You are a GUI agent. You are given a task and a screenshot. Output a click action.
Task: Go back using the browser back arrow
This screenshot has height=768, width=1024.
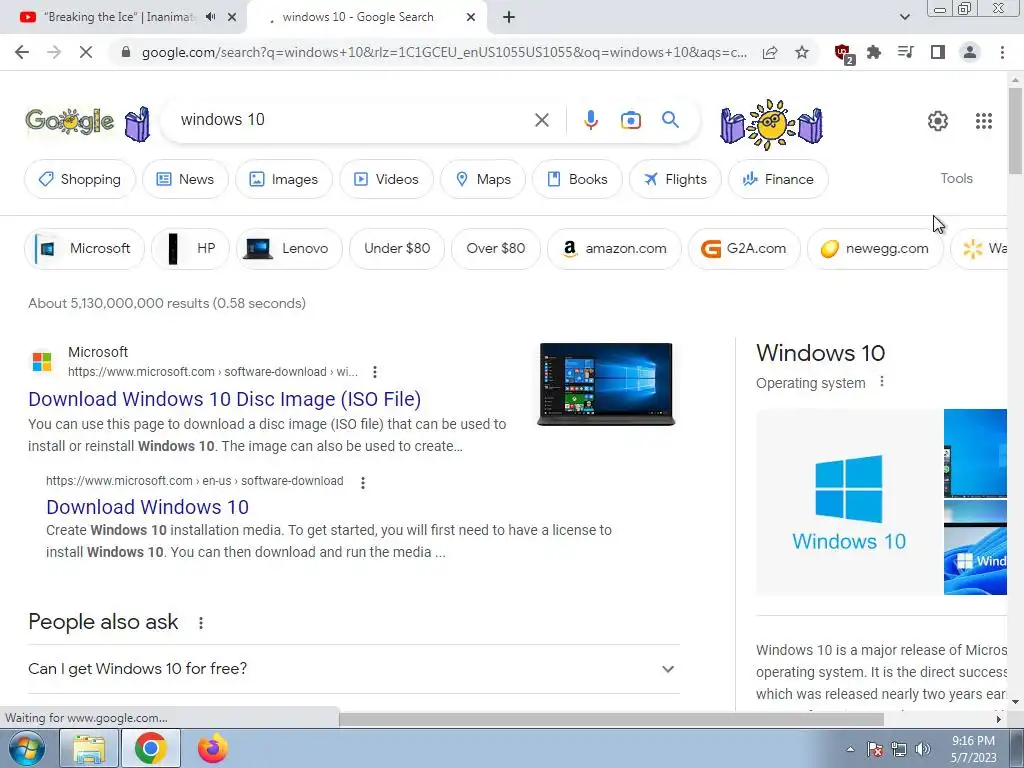22,52
